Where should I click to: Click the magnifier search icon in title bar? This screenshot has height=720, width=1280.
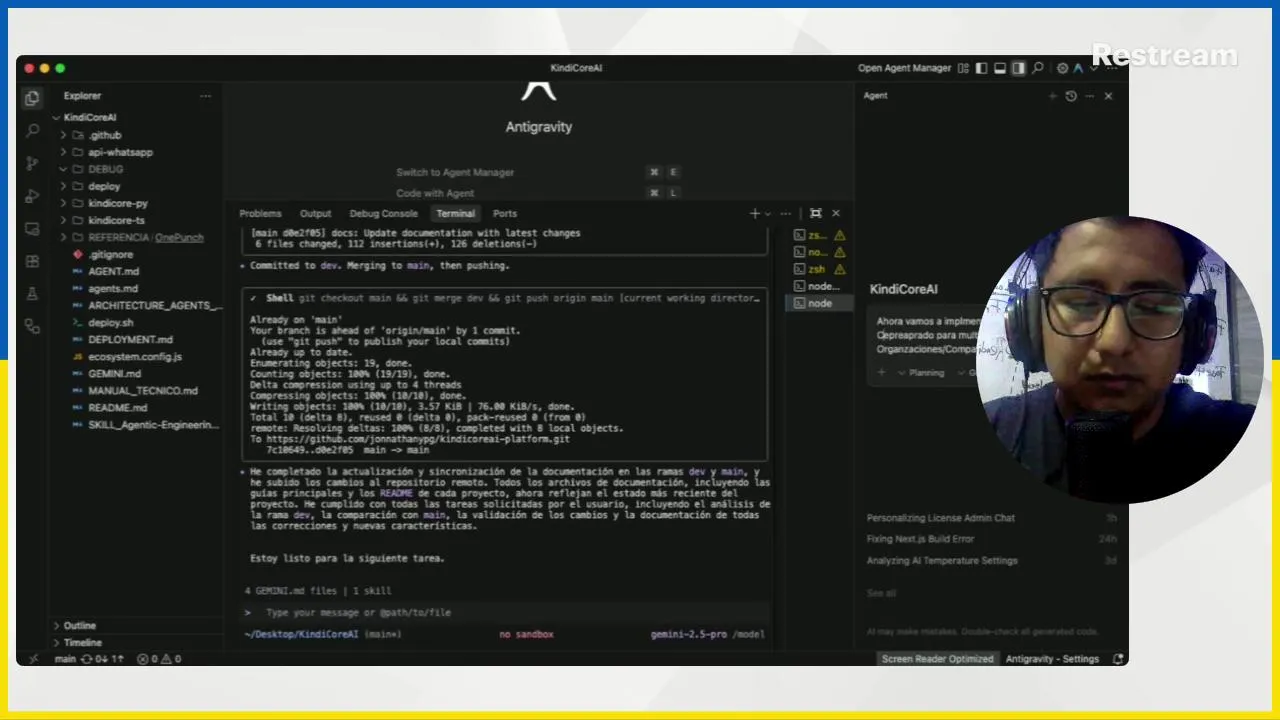1037,68
